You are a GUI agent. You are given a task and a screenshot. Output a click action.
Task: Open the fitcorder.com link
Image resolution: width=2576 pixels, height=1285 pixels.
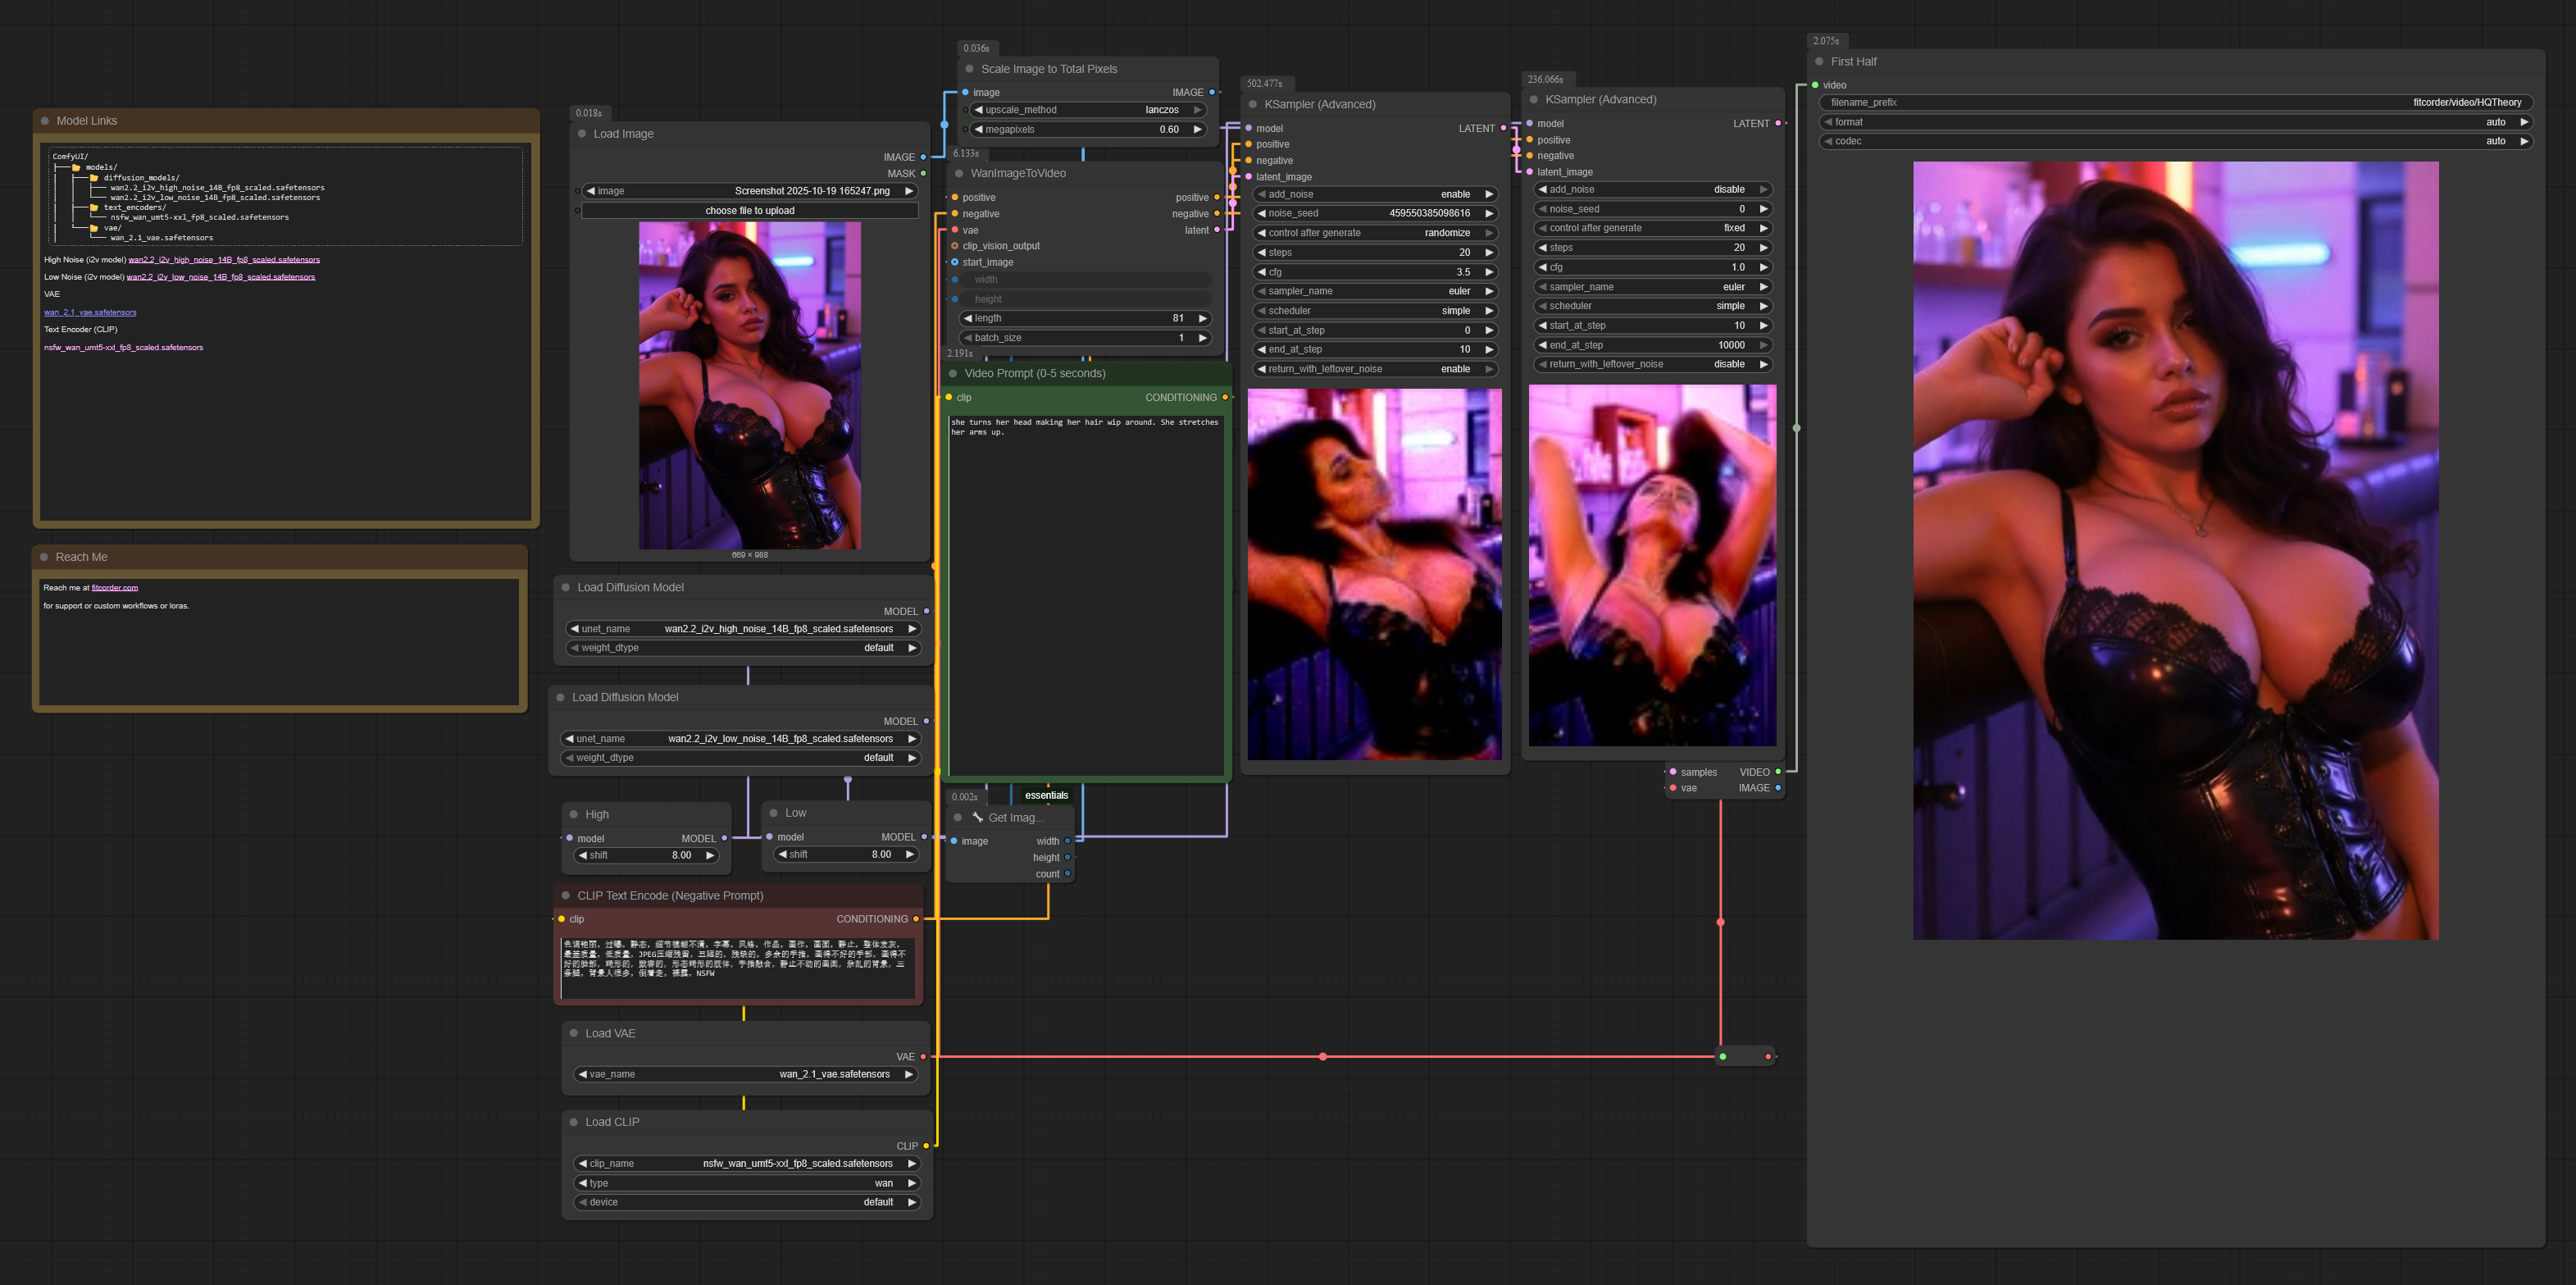coord(115,588)
